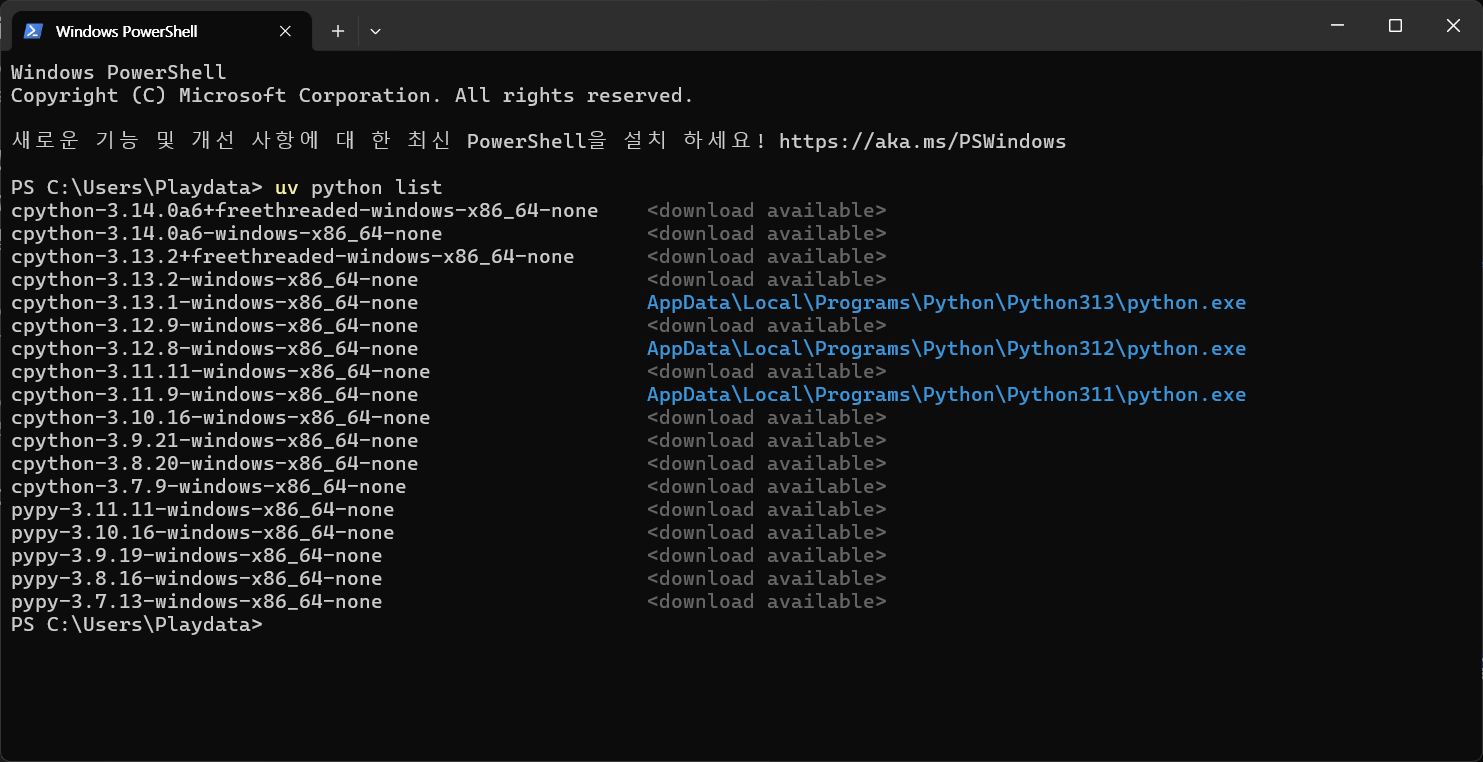Click download available text for cpython-3.12.9
The width and height of the screenshot is (1483, 762).
pyautogui.click(x=767, y=325)
